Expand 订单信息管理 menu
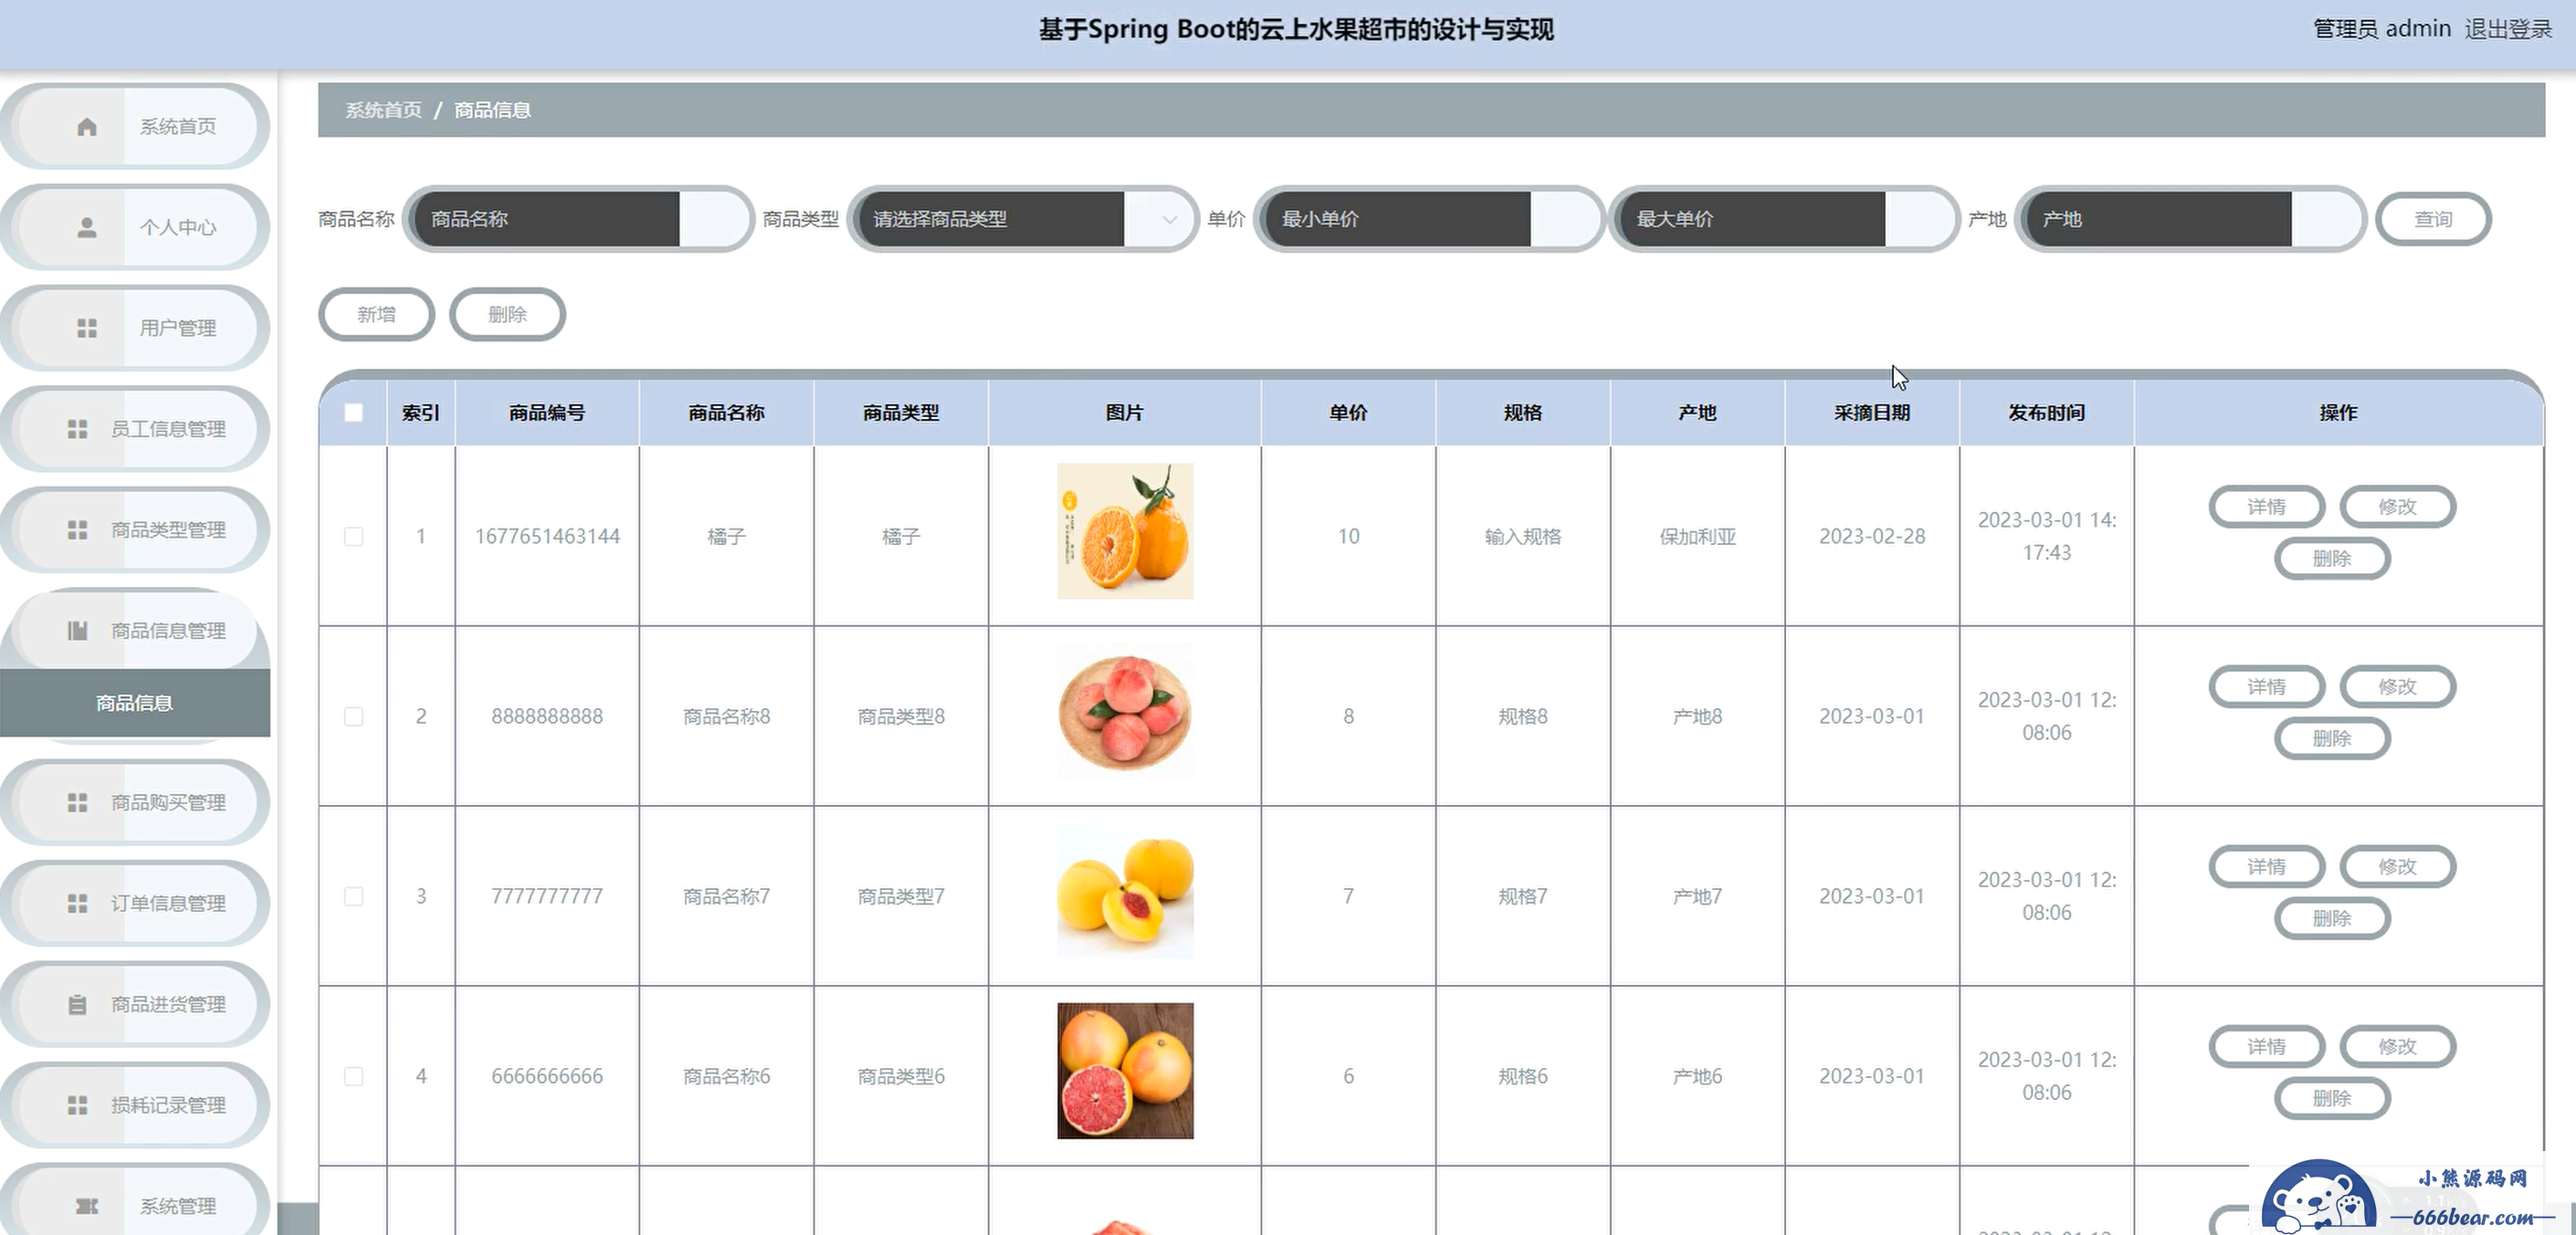The image size is (2576, 1235). pyautogui.click(x=135, y=904)
